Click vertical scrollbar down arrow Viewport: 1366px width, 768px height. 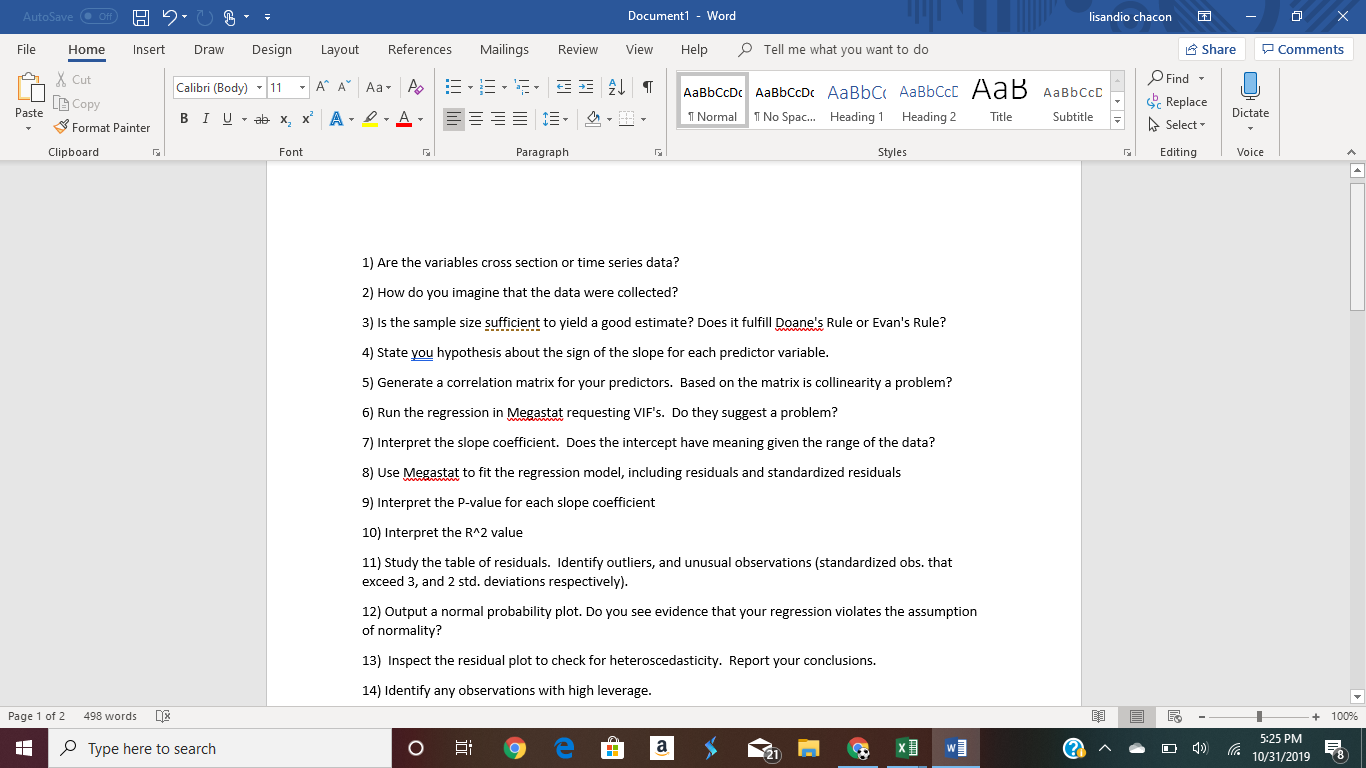(x=1357, y=696)
